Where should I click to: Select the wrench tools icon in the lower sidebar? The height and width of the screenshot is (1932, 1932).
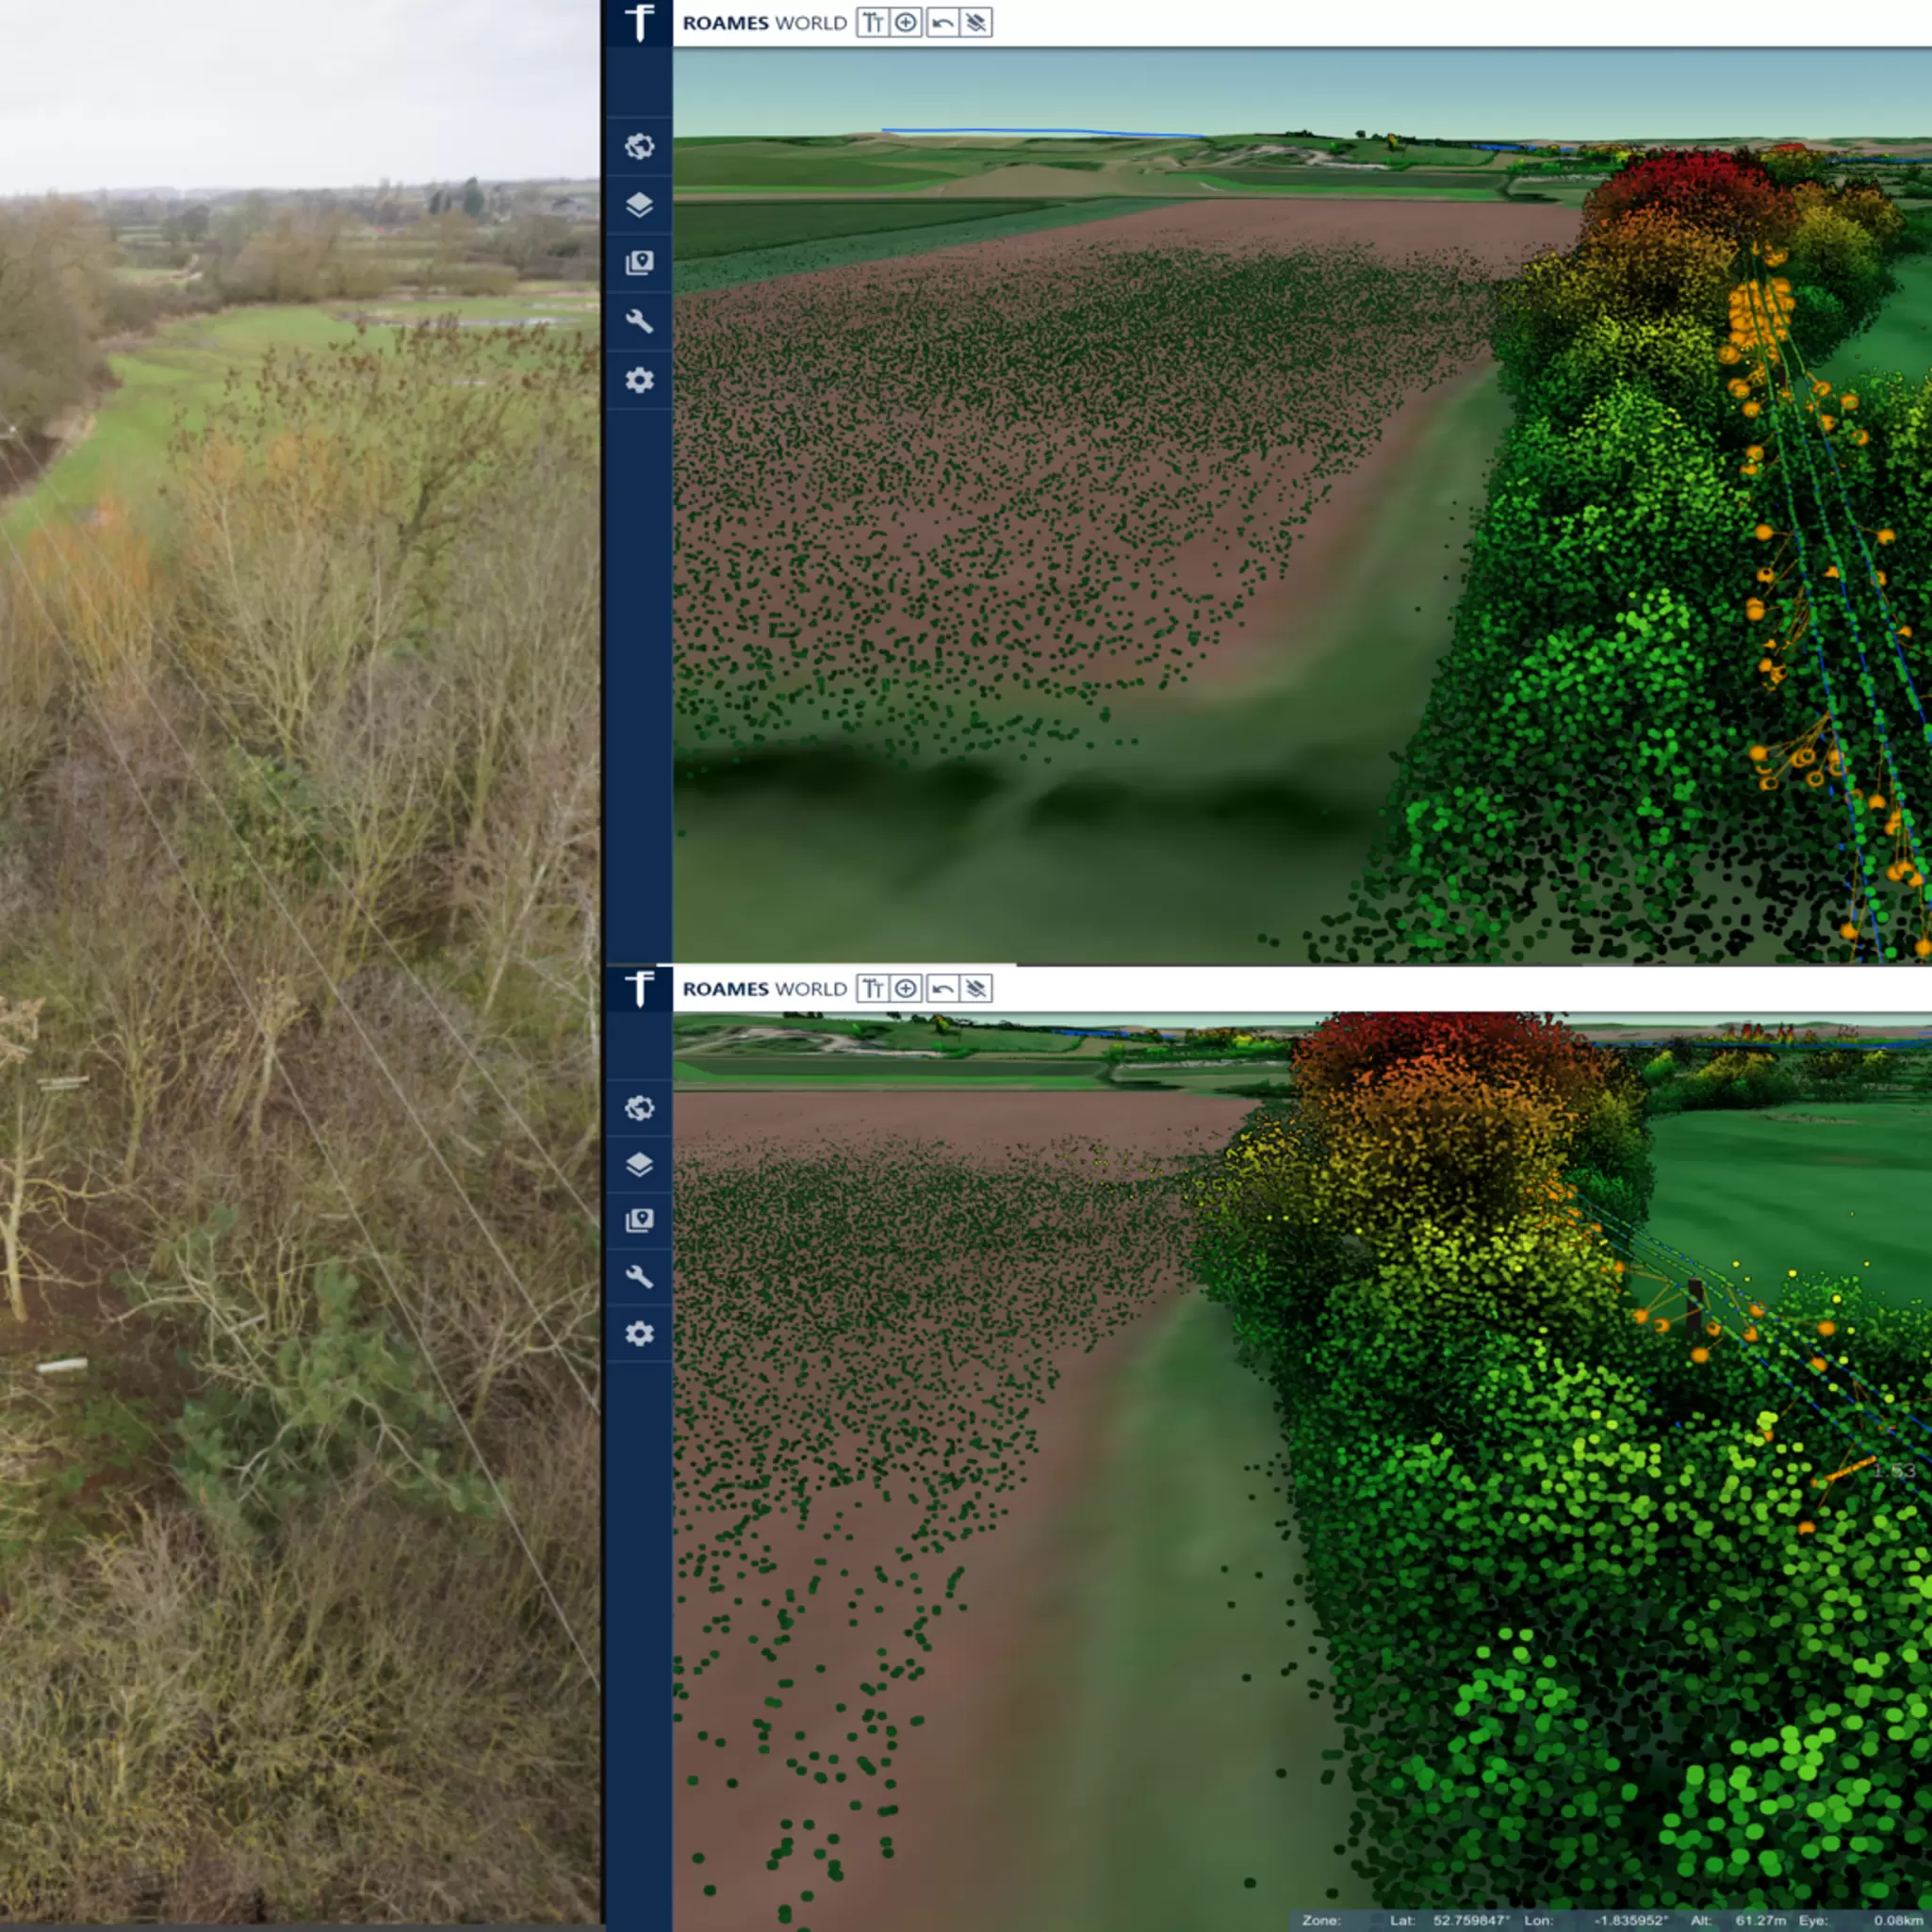pyautogui.click(x=639, y=1277)
